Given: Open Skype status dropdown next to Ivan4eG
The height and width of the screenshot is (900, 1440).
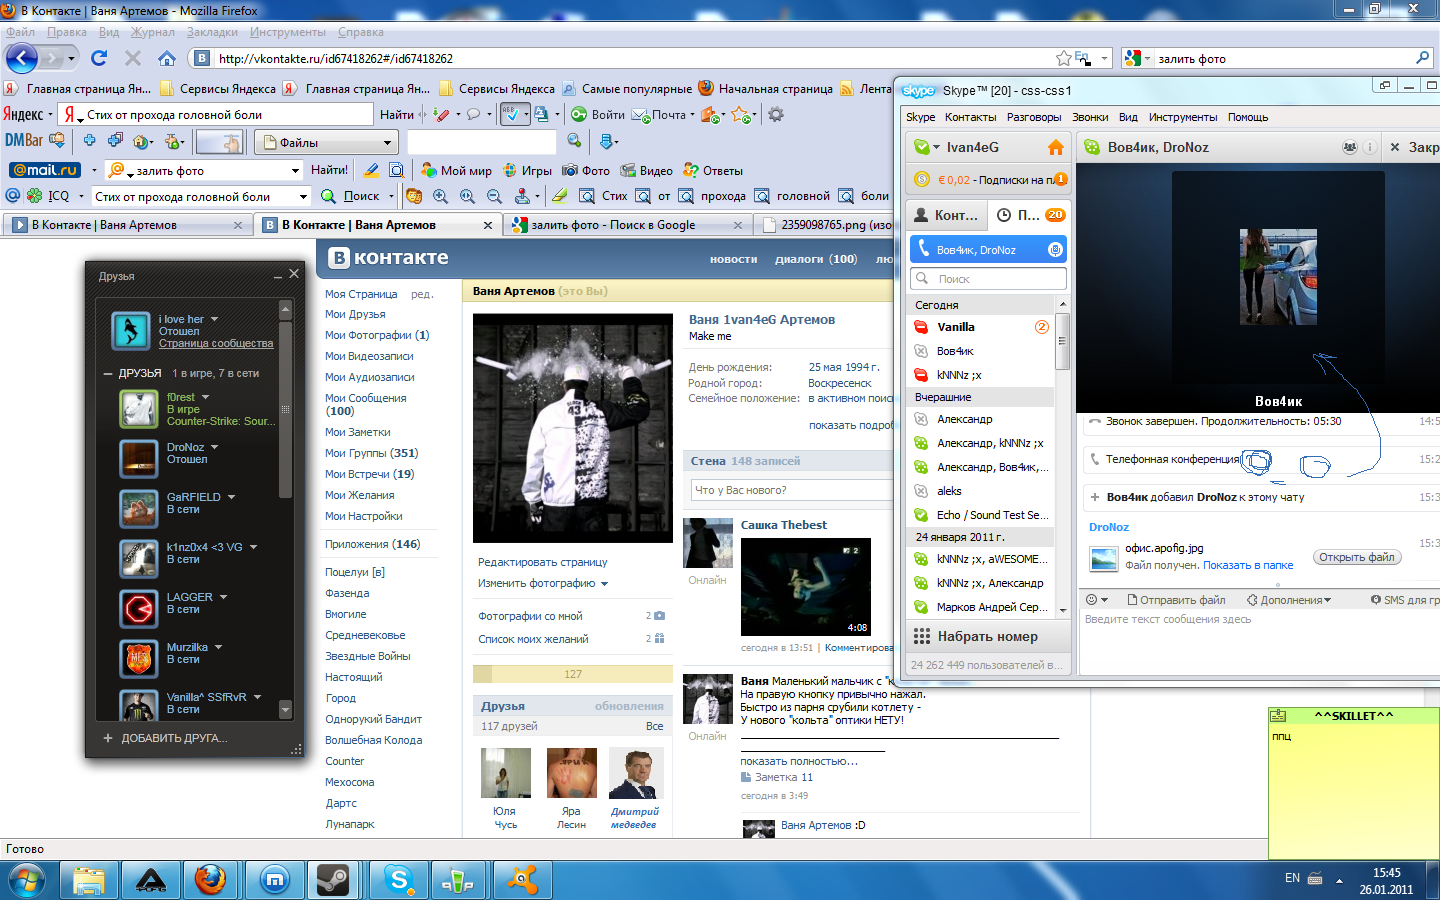Looking at the screenshot, I should tap(937, 147).
